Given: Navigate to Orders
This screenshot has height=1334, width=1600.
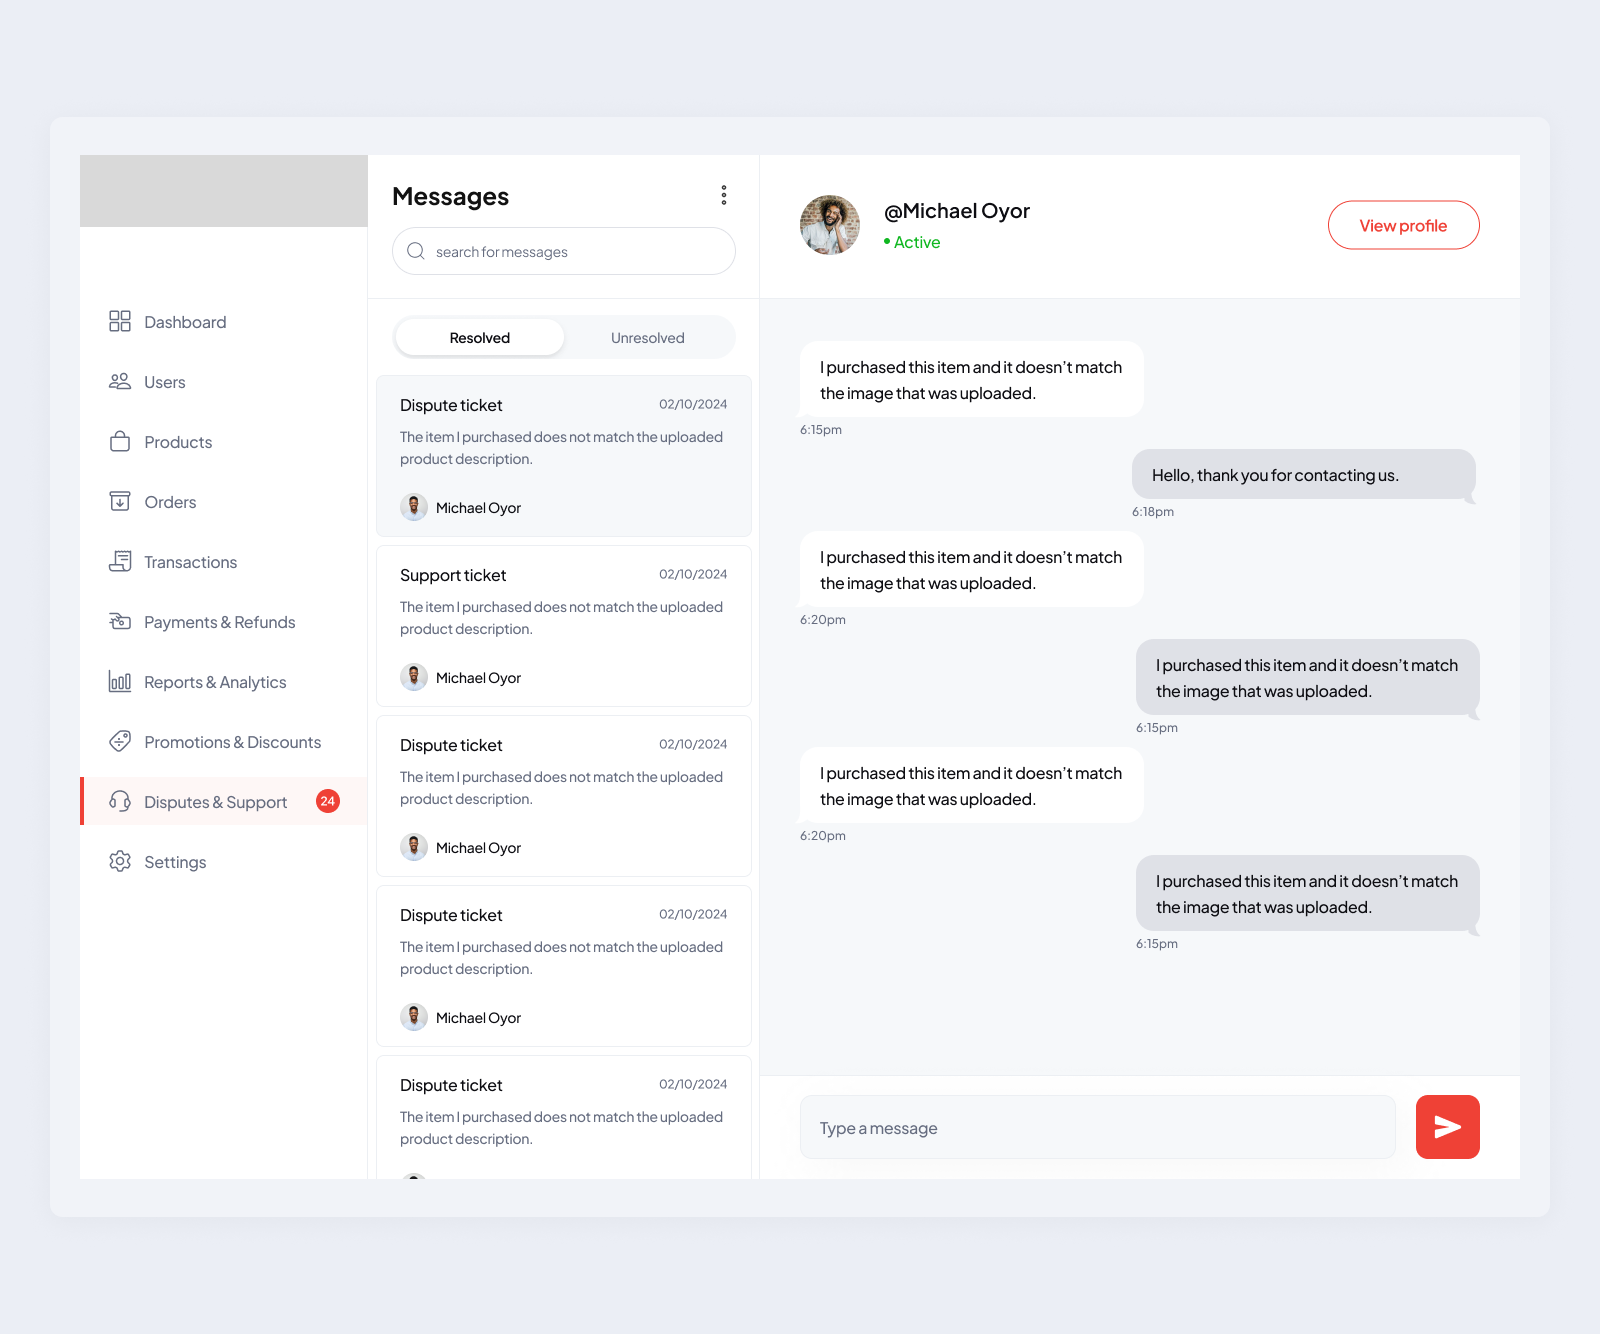Looking at the screenshot, I should coord(224,502).
